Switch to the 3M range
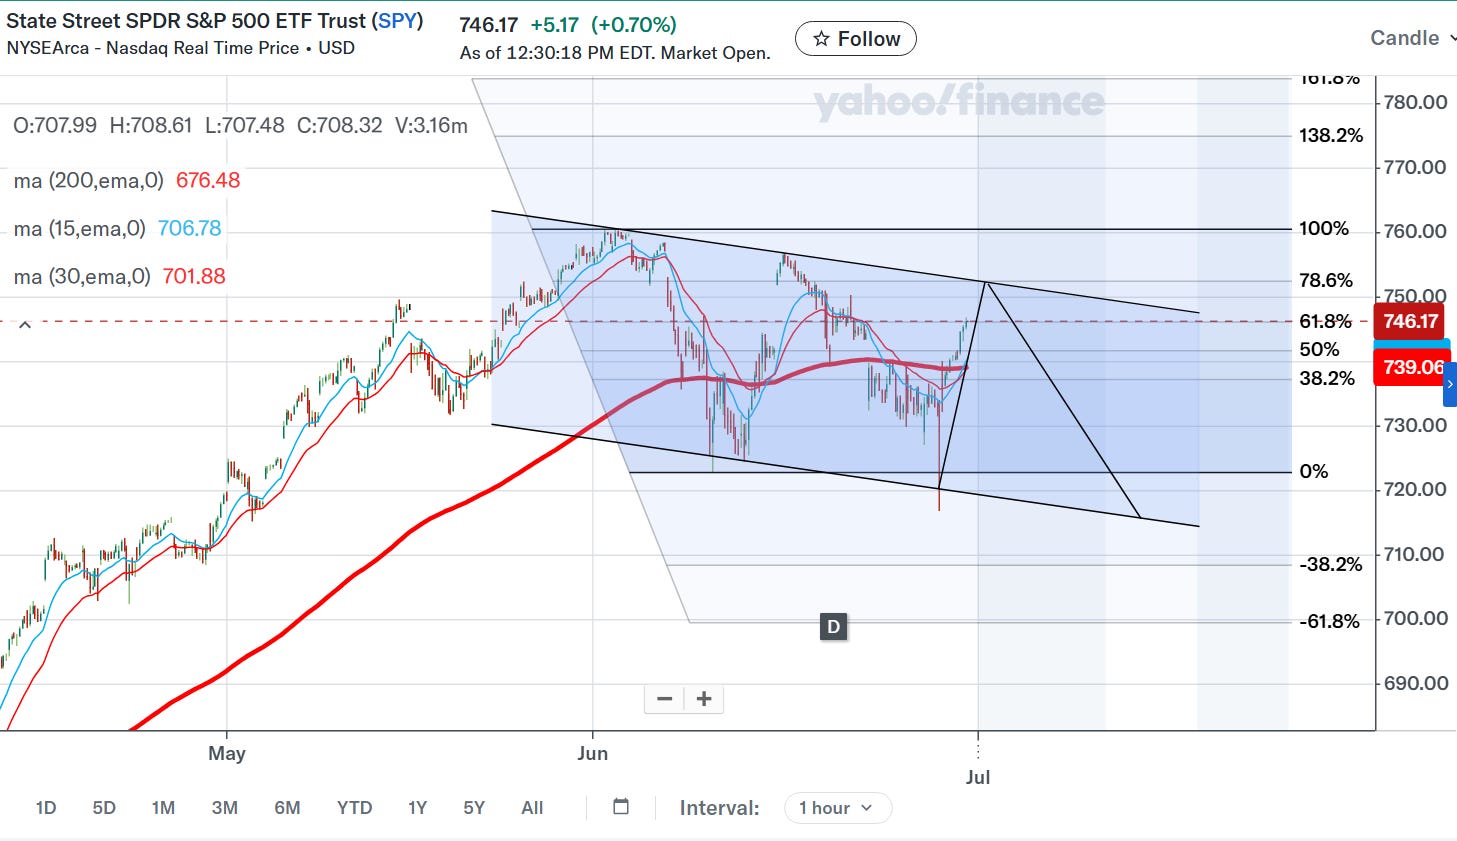This screenshot has width=1457, height=841. coord(225,808)
